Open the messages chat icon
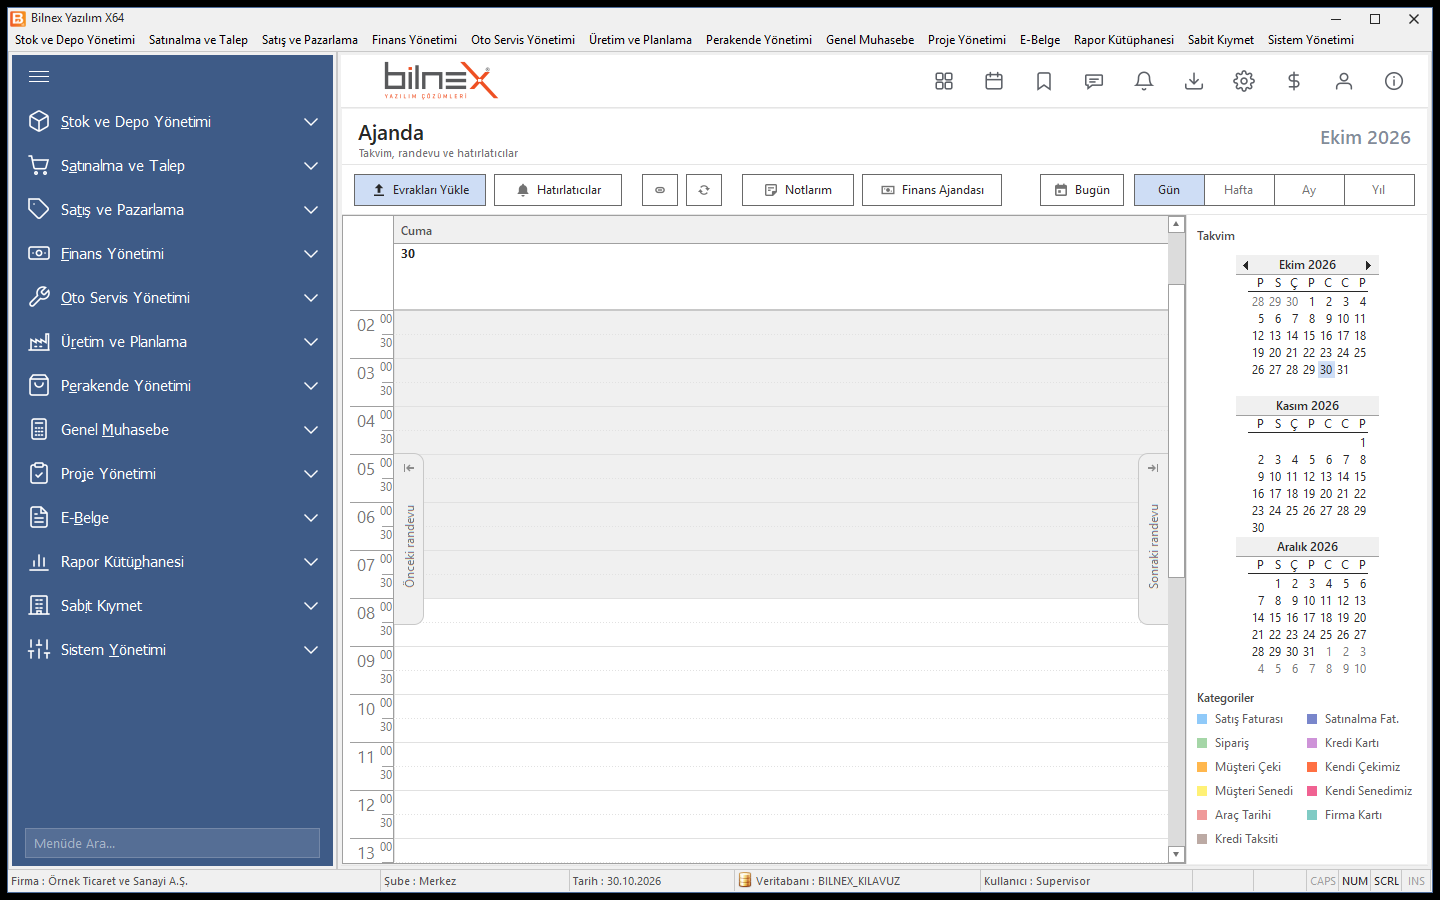The width and height of the screenshot is (1440, 900). (x=1094, y=81)
